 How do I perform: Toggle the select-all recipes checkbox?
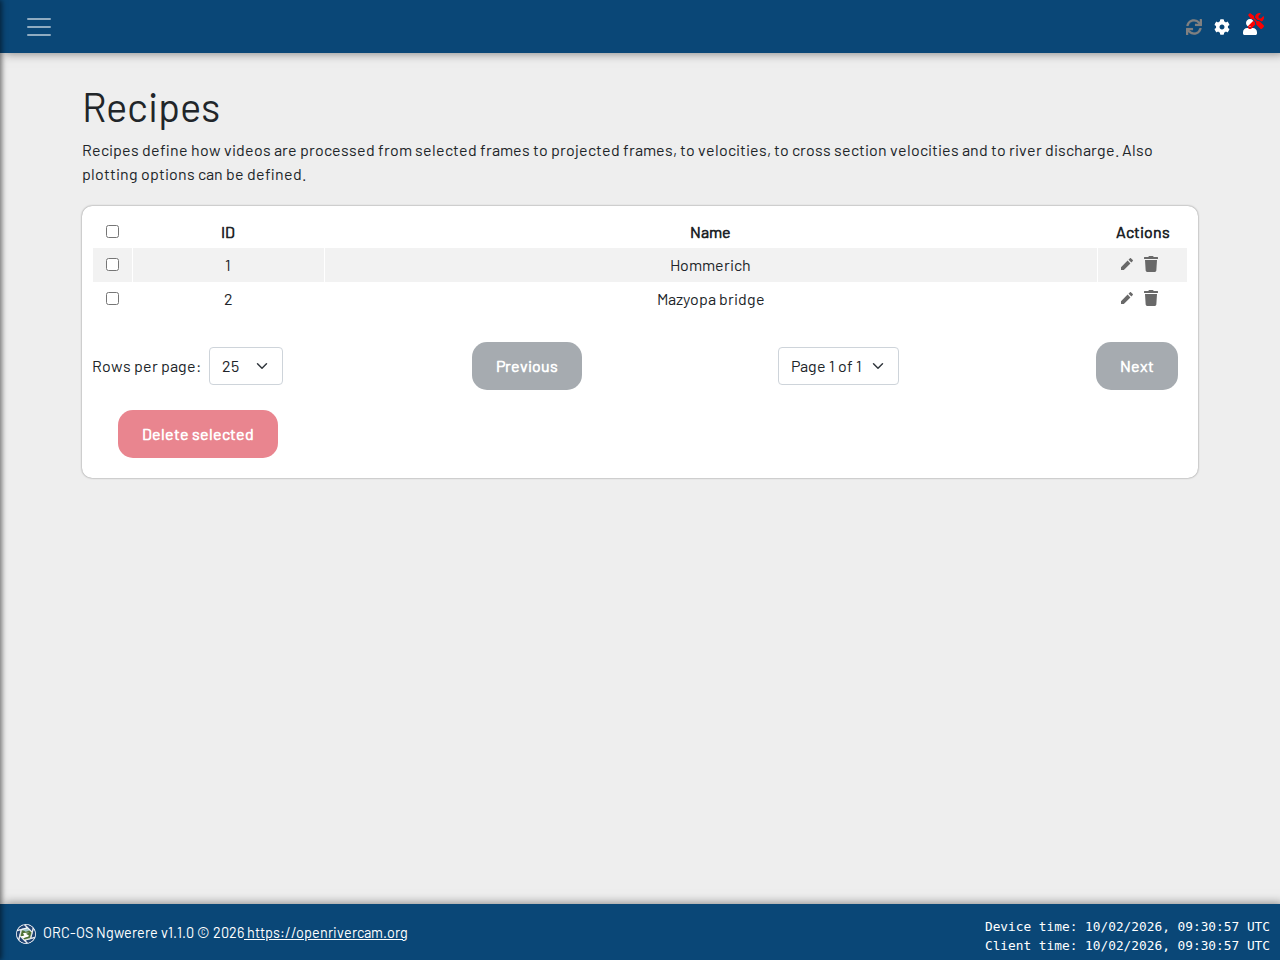(112, 232)
